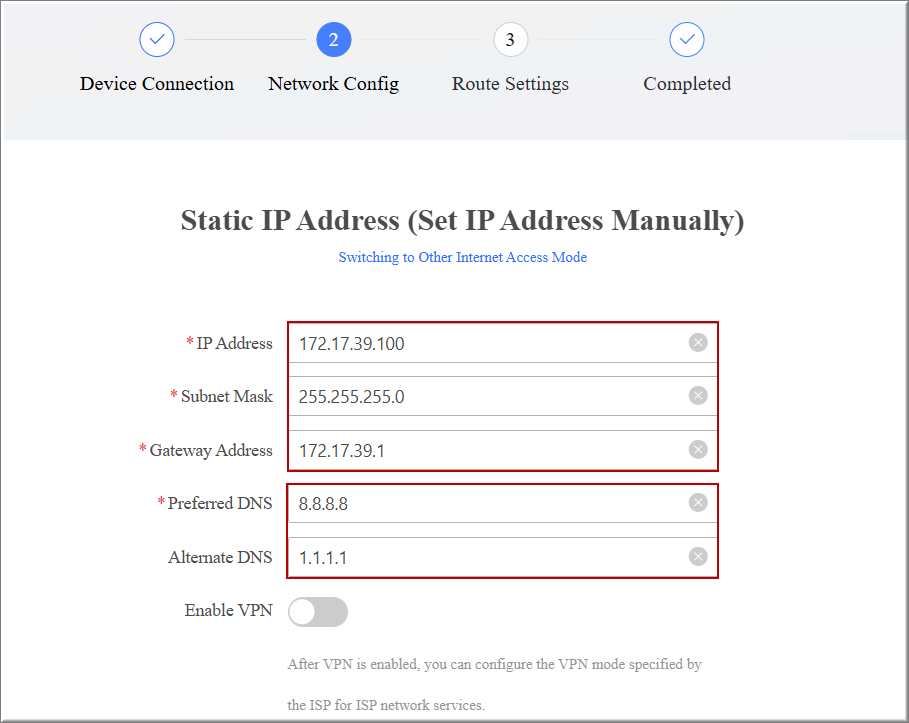909x723 pixels.
Task: Select the Completed step label
Action: click(687, 84)
